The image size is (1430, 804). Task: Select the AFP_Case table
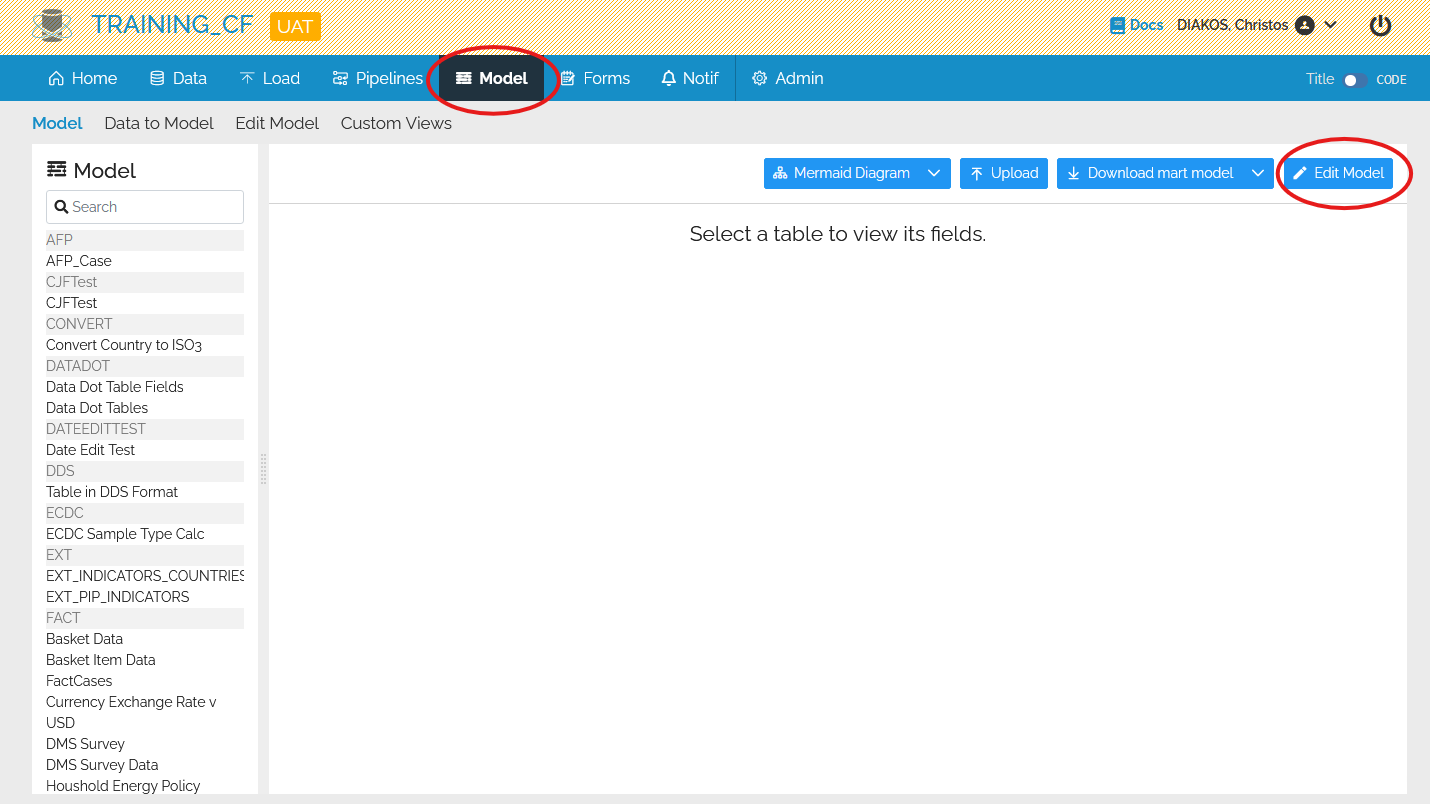click(x=79, y=261)
